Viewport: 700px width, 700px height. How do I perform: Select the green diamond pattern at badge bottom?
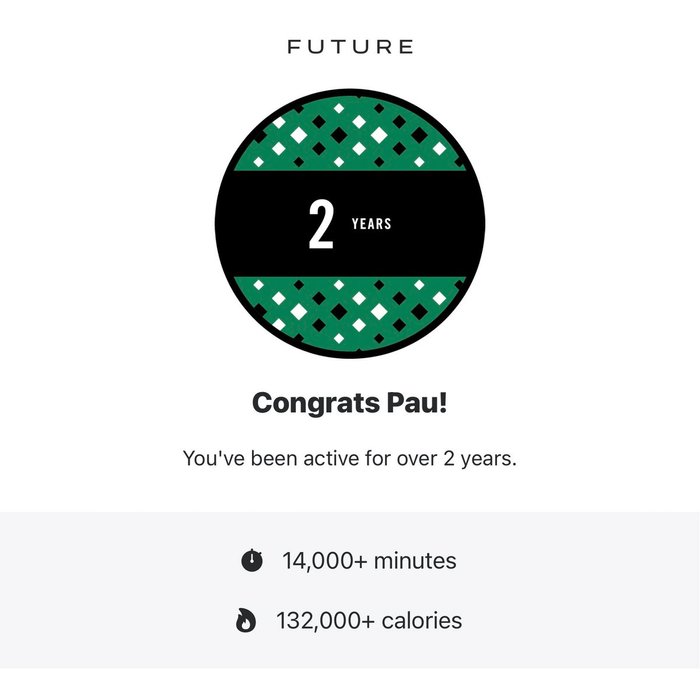coord(350,310)
